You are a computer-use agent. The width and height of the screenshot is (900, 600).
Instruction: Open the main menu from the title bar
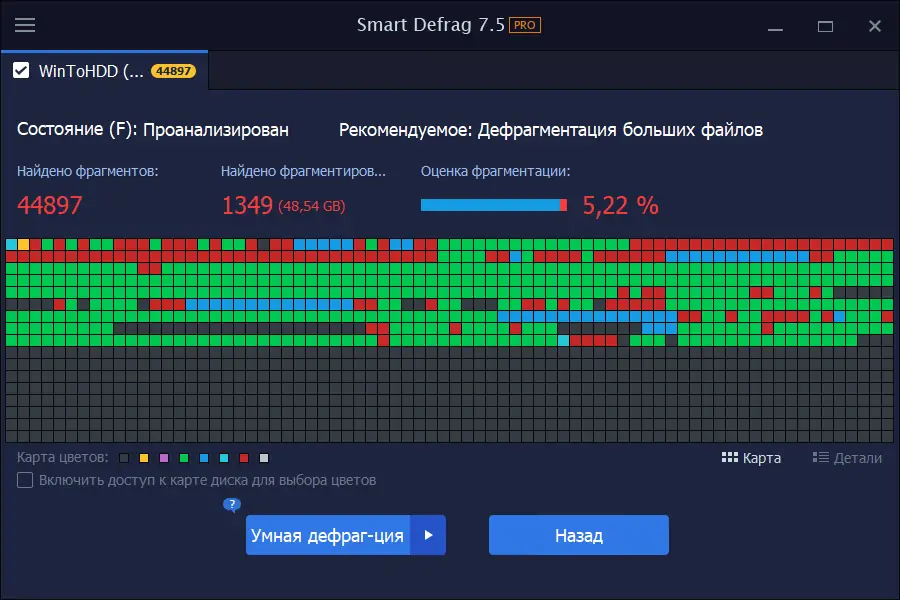25,25
